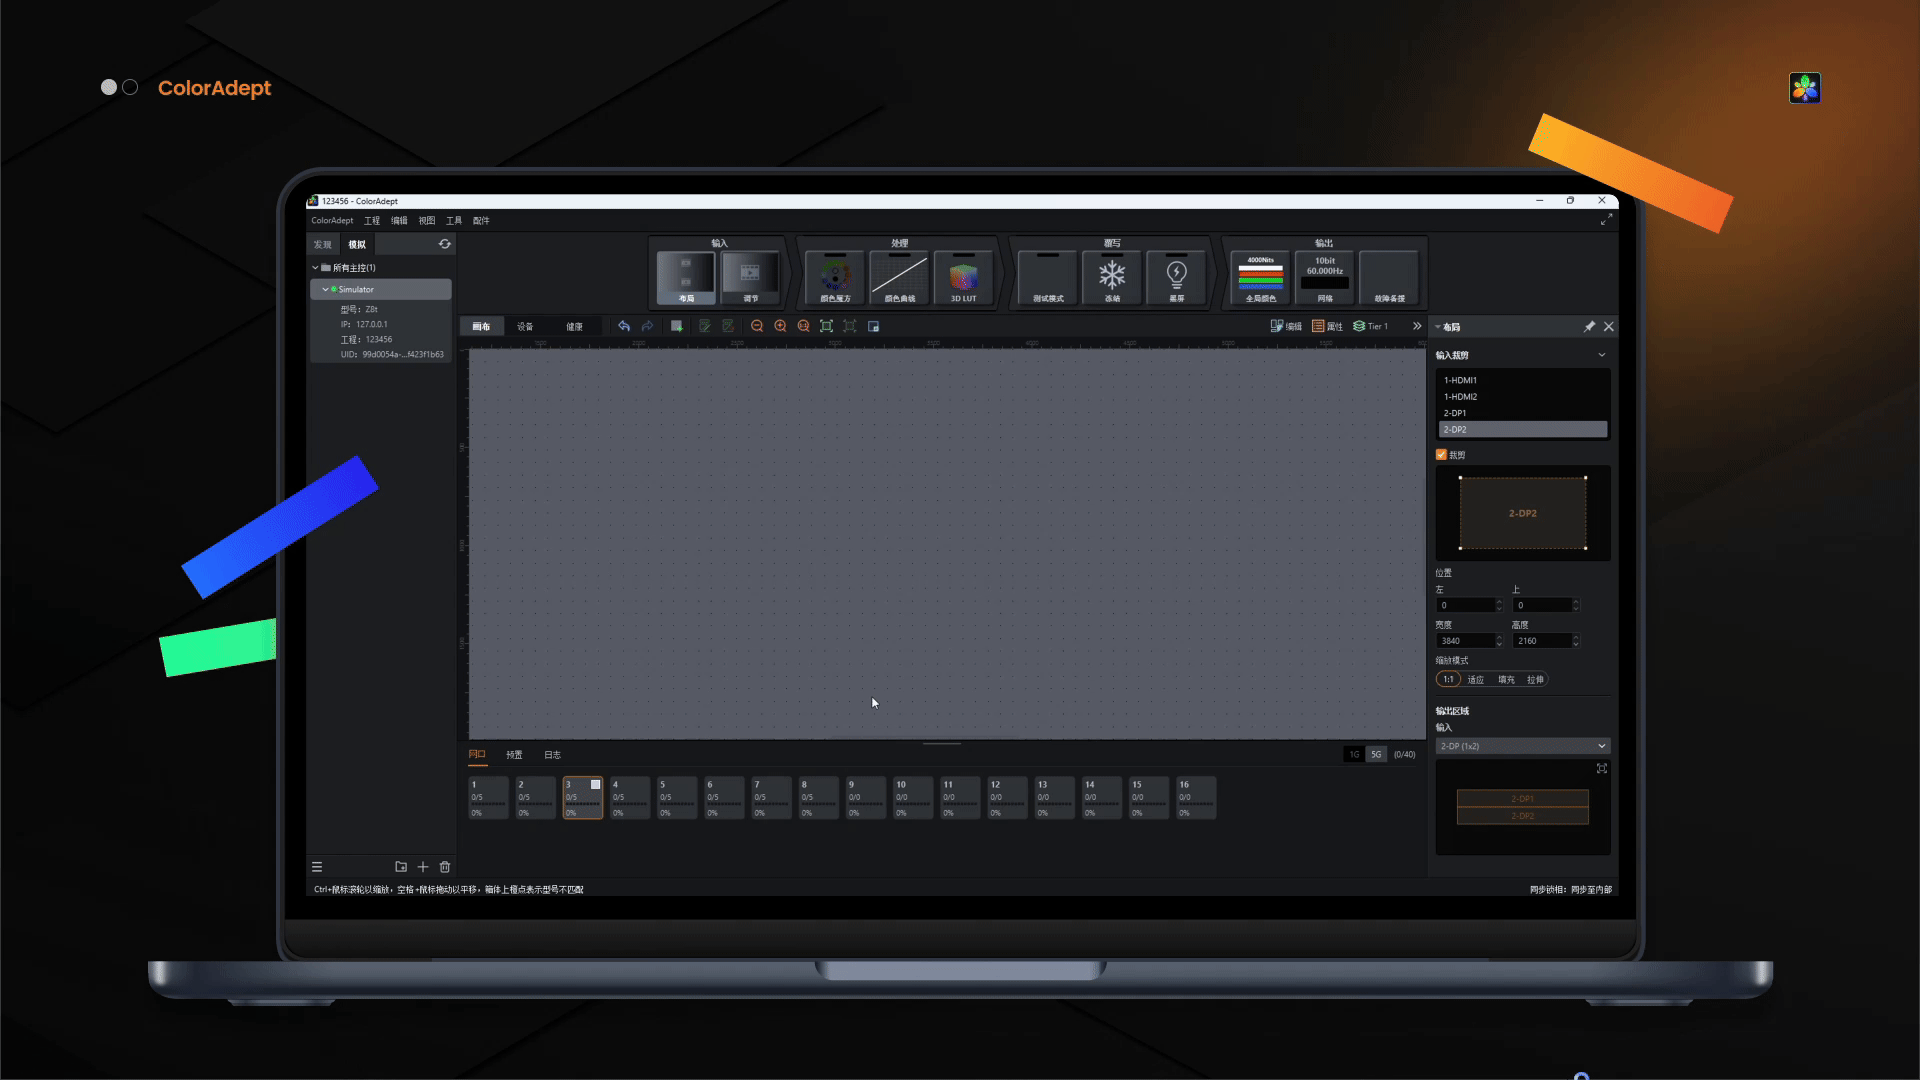The height and width of the screenshot is (1080, 1920).
Task: Open the 2-DP (1x2) input dropdown
Action: pyautogui.click(x=1522, y=746)
